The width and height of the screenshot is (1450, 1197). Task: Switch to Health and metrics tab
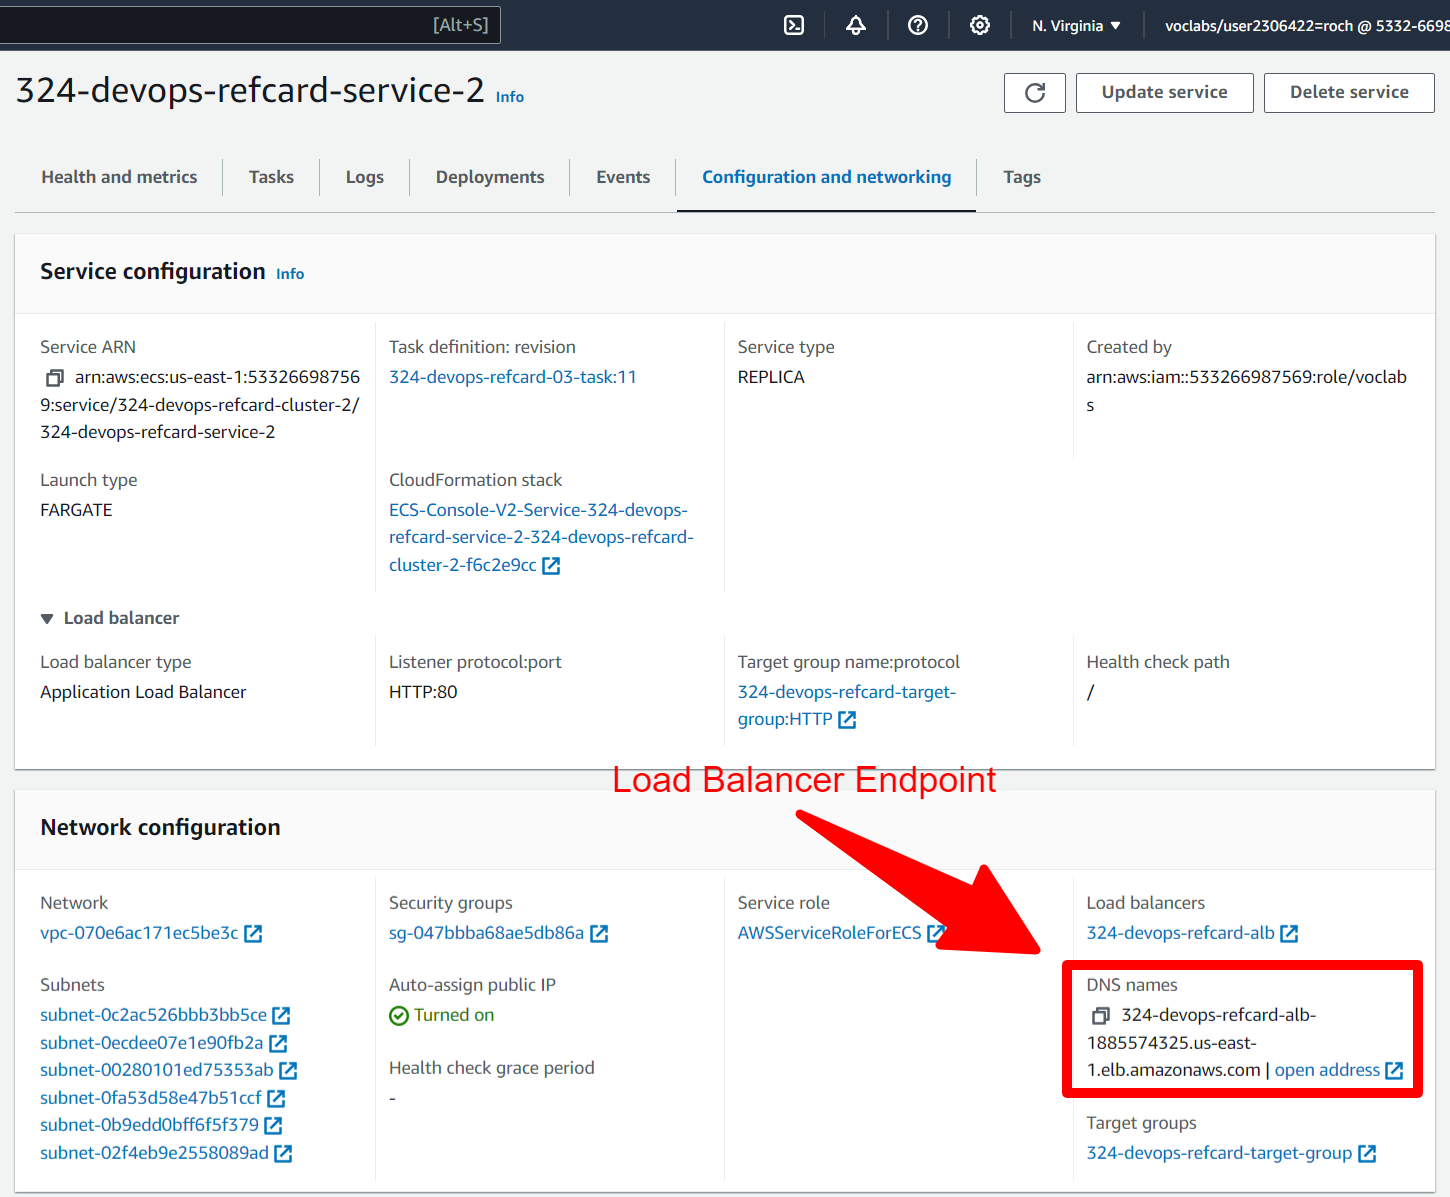pyautogui.click(x=119, y=177)
